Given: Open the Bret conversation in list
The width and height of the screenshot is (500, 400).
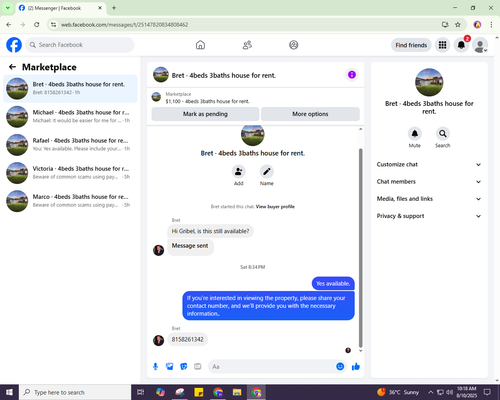Looking at the screenshot, I should pyautogui.click(x=70, y=89).
